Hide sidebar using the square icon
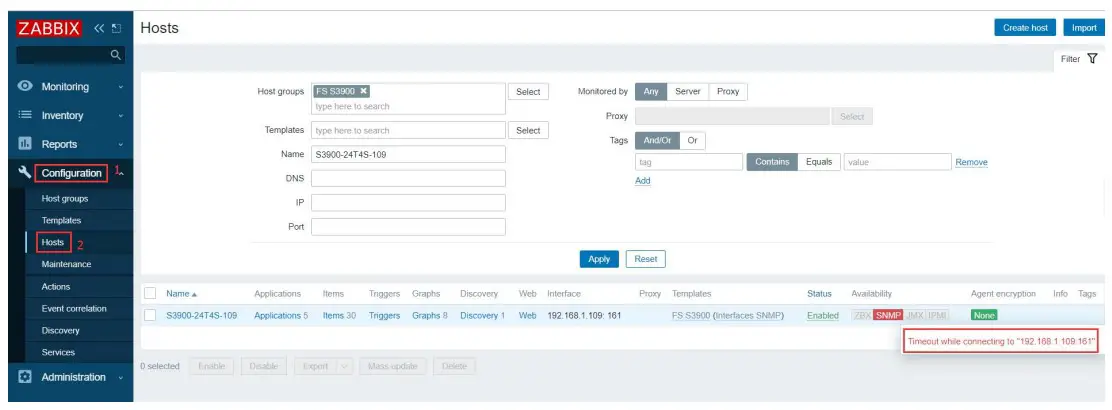 (117, 28)
